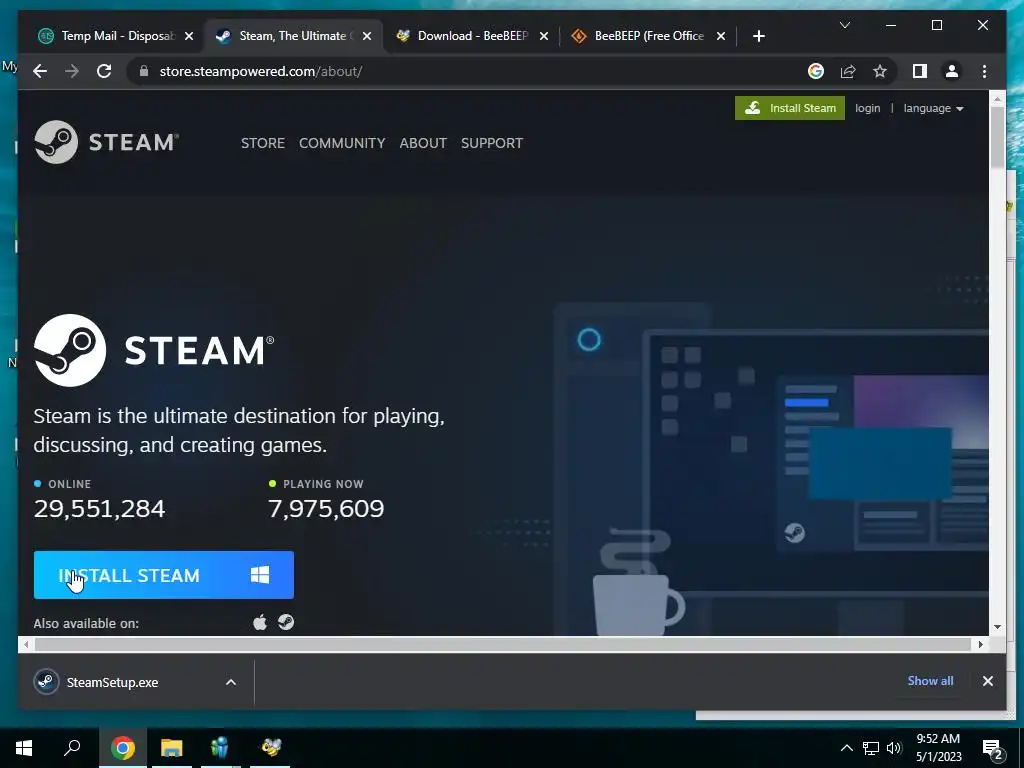The image size is (1024, 768).
Task: Open the language dropdown
Action: (933, 108)
